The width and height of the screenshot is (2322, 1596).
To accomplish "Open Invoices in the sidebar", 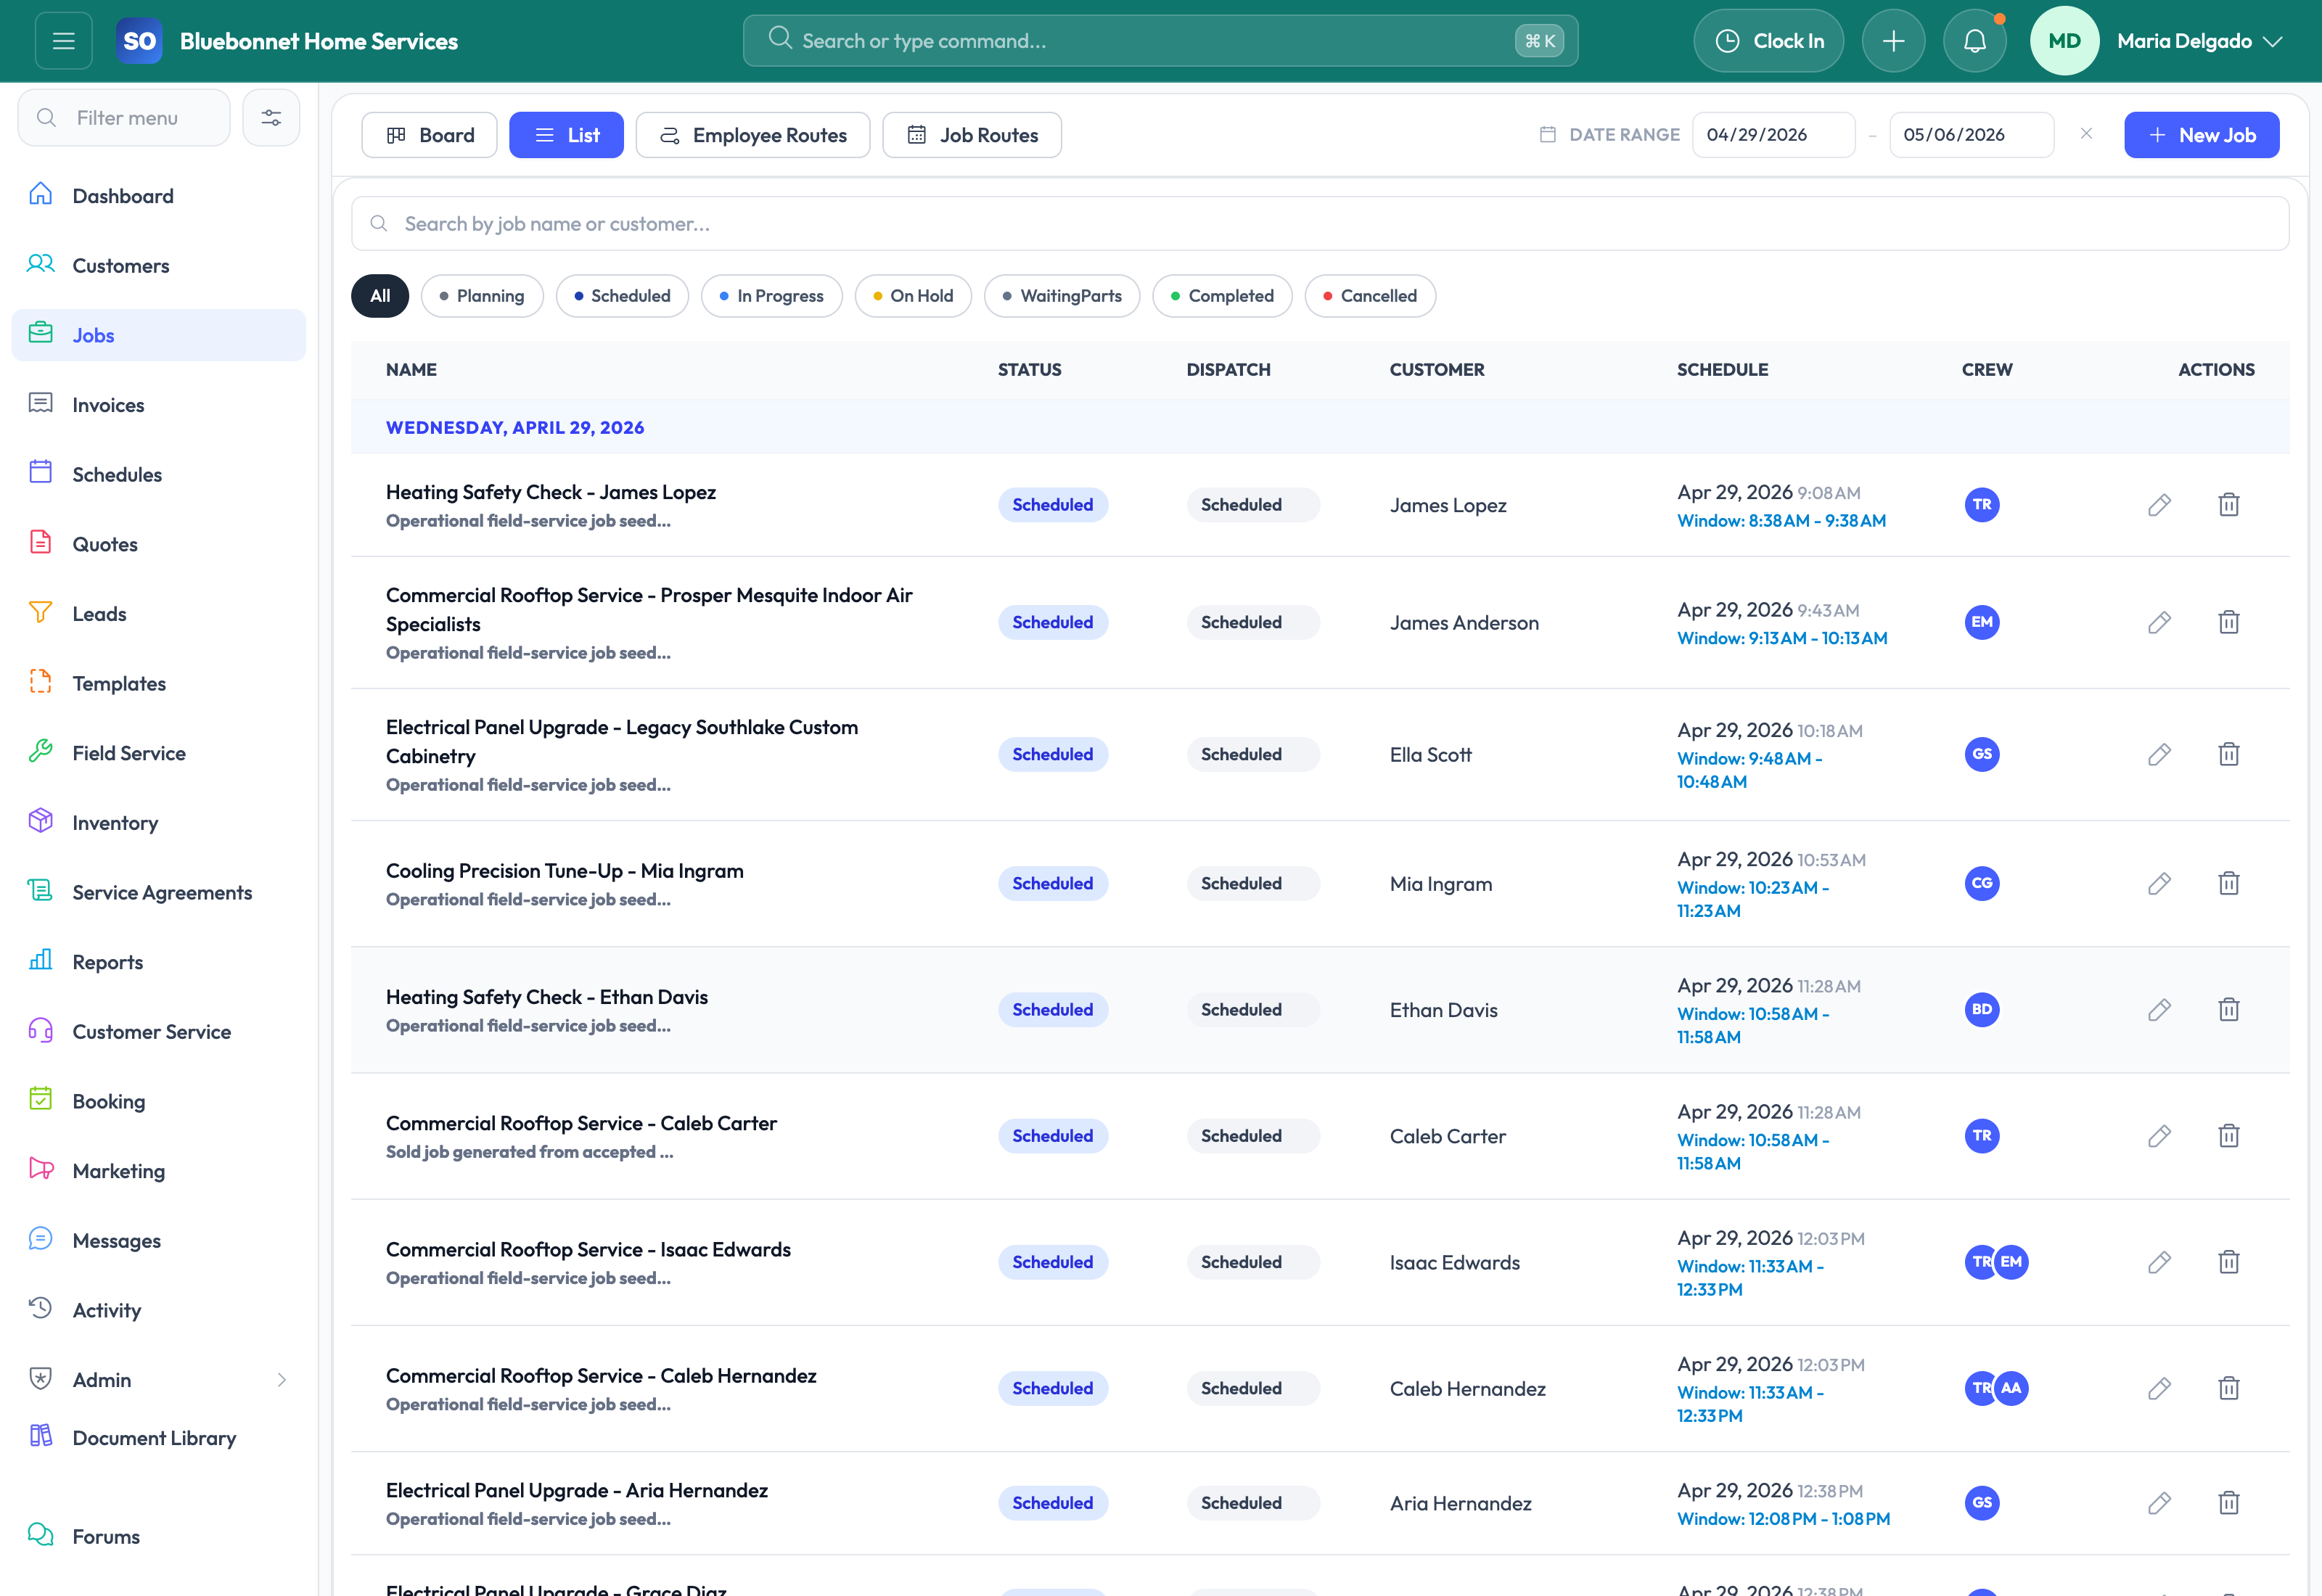I will click(x=159, y=405).
